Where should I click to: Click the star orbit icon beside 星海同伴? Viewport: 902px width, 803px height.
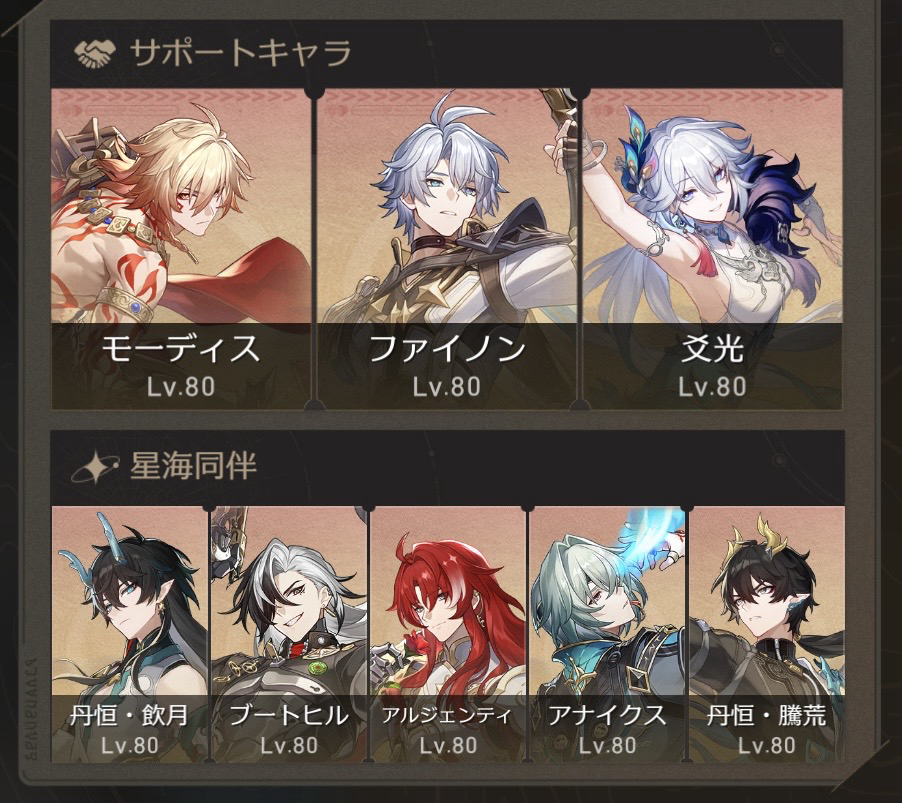click(95, 466)
